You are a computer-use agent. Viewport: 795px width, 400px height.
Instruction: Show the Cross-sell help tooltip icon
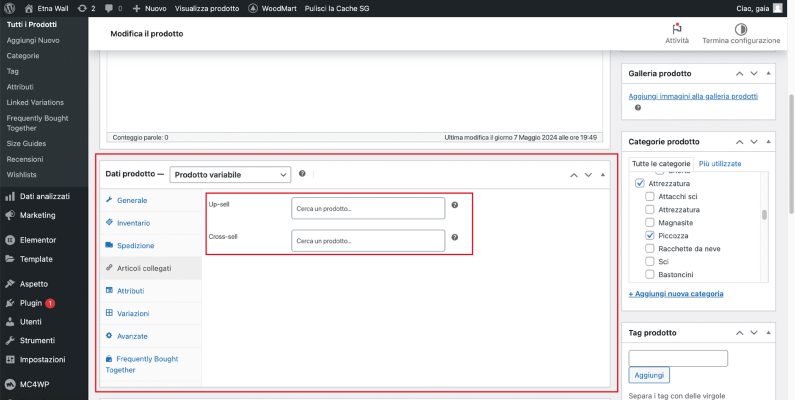pyautogui.click(x=455, y=237)
